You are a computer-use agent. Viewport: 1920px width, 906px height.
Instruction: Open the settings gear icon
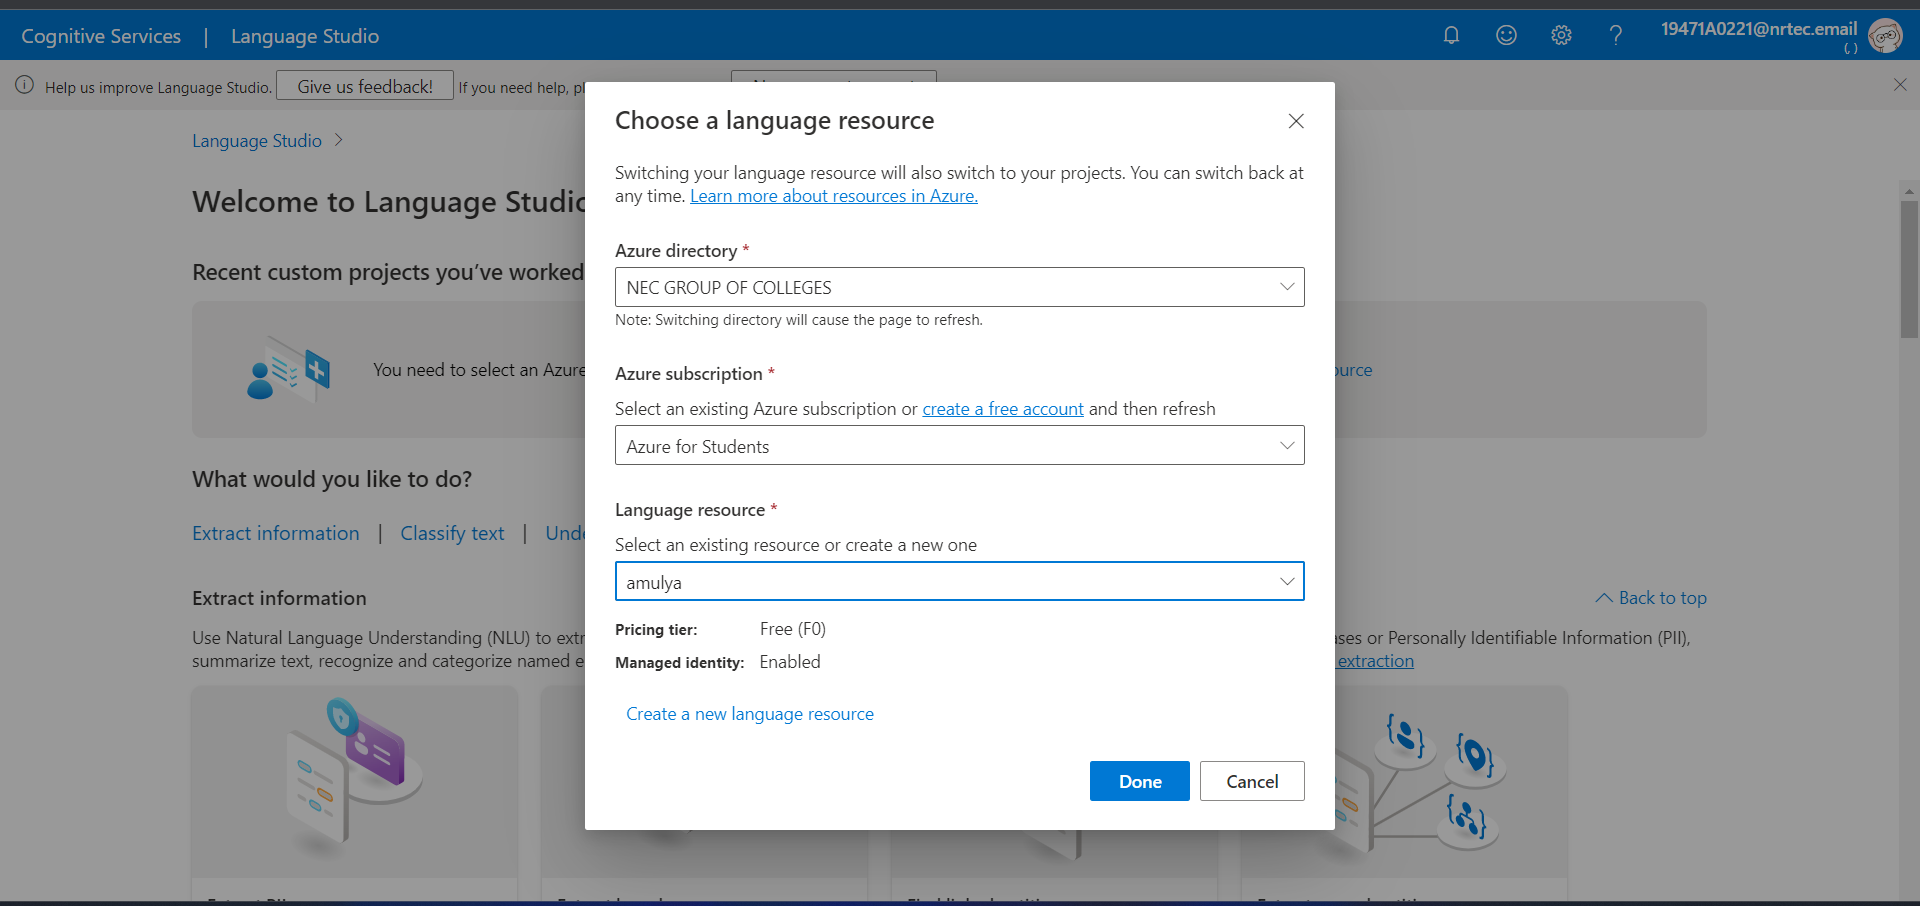1561,36
